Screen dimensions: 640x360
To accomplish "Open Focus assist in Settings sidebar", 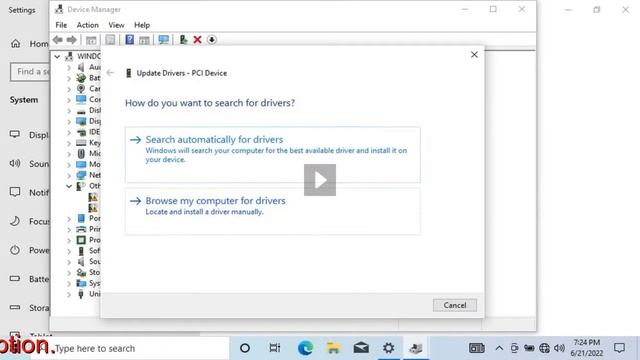I will pos(29,221).
